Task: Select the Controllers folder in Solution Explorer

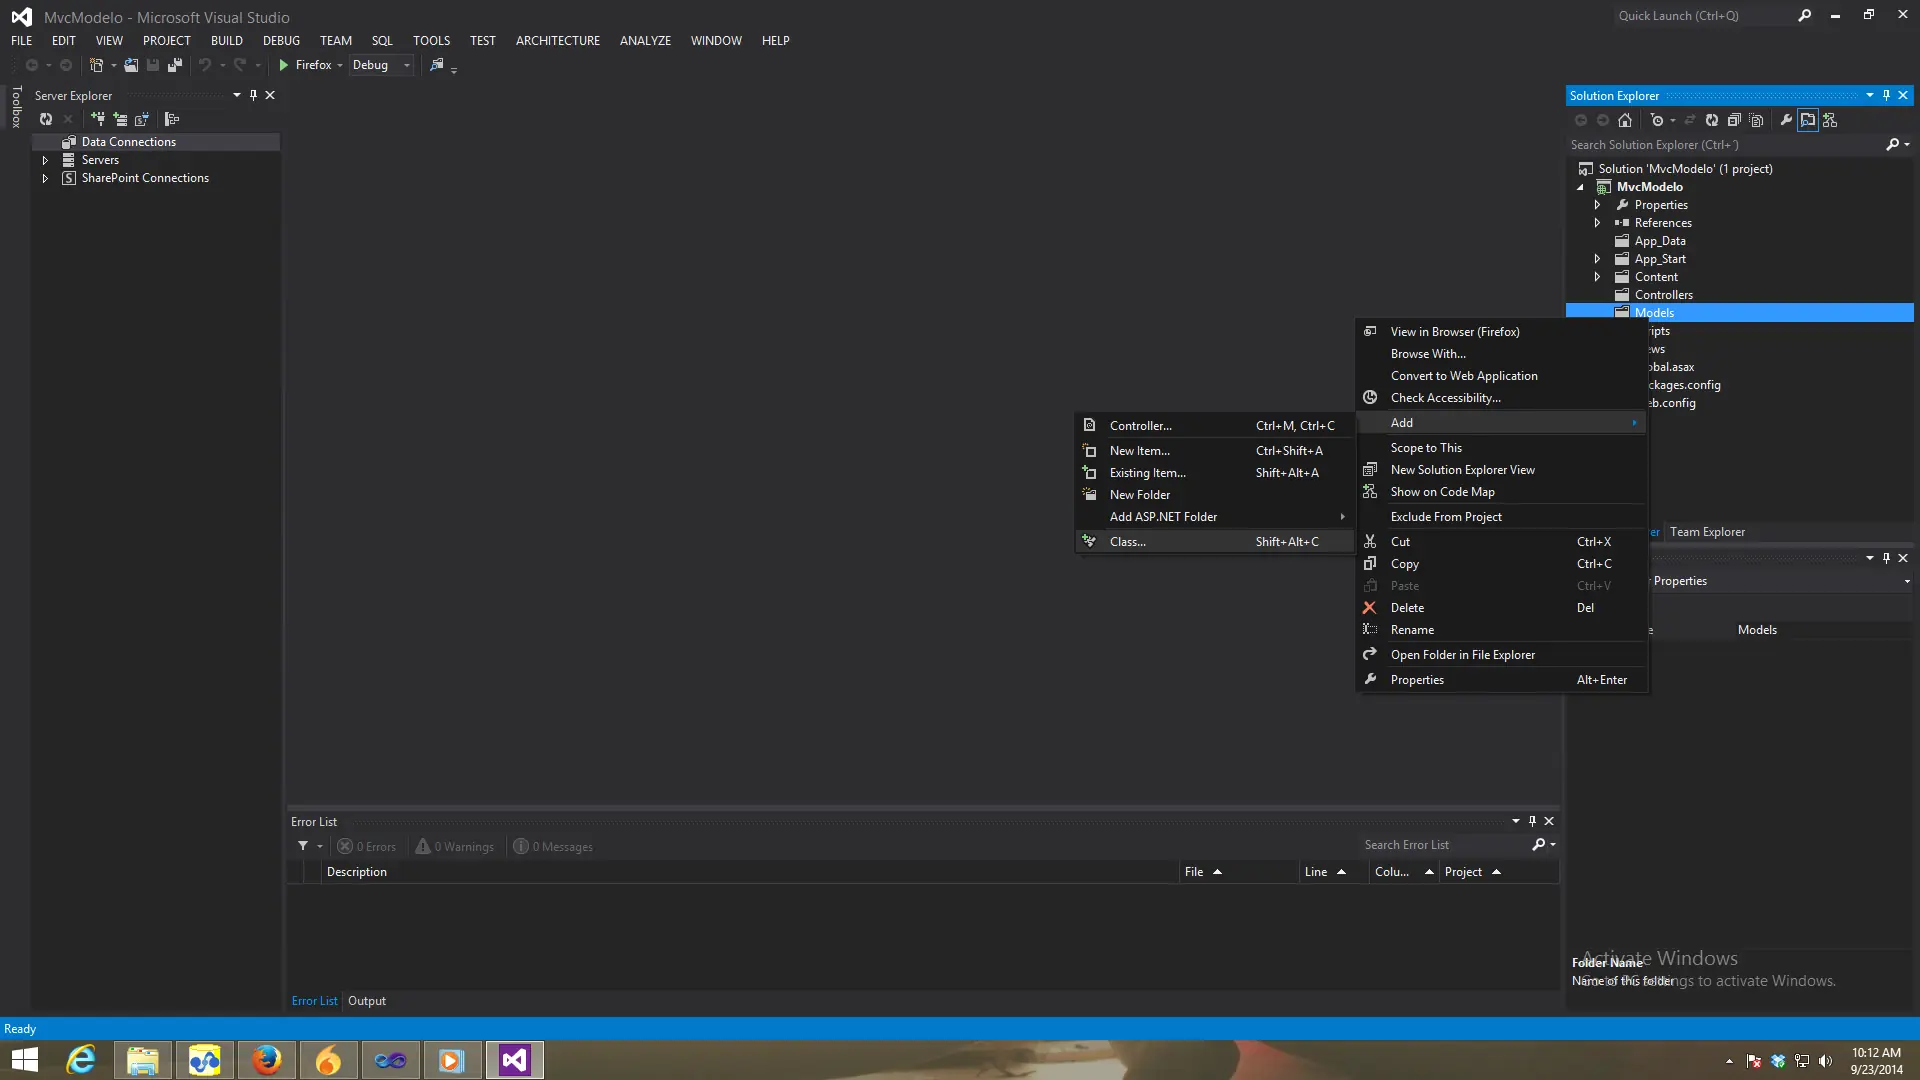Action: (1663, 295)
